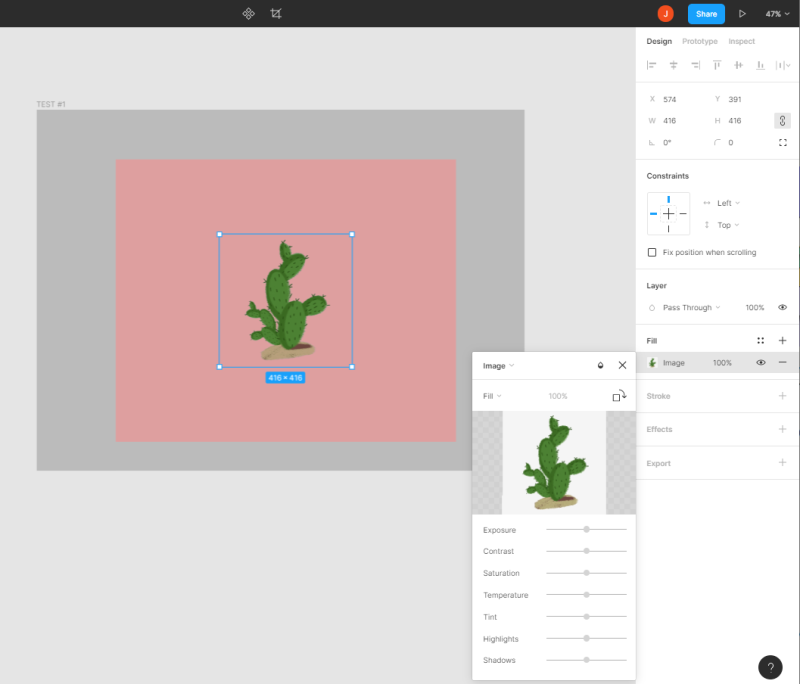800x684 pixels.
Task: Click the blue Share button
Action: coord(706,14)
